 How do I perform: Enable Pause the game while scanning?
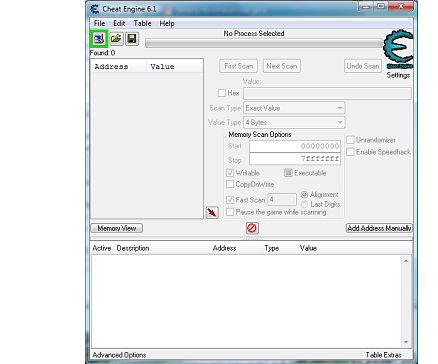tap(230, 212)
